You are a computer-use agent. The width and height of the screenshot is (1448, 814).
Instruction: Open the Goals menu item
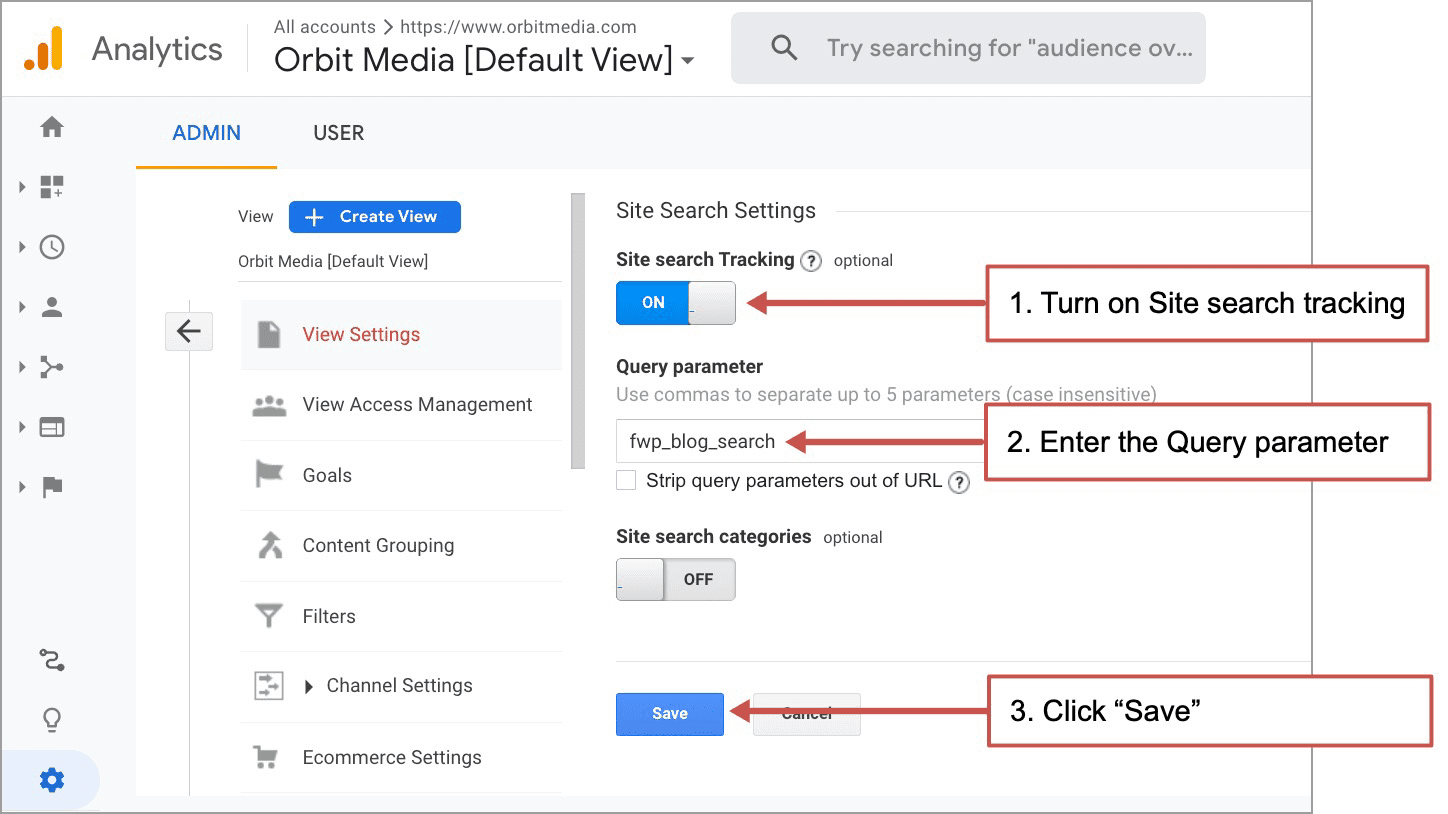pos(401,475)
